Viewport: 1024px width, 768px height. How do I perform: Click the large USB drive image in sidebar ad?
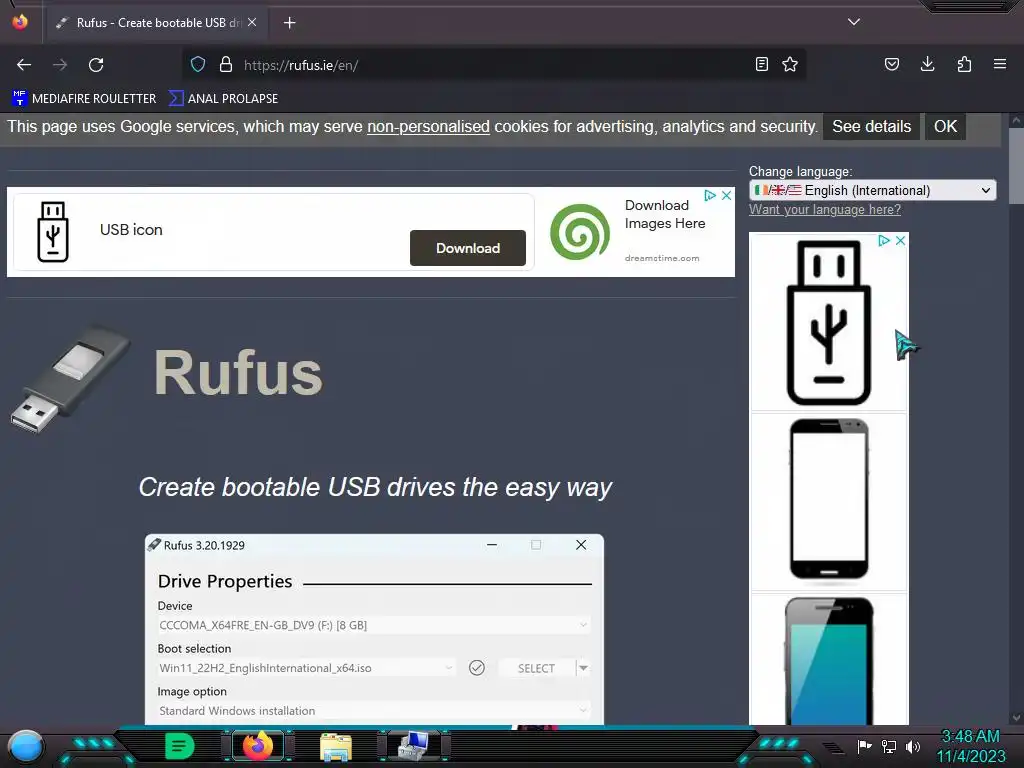click(x=829, y=323)
